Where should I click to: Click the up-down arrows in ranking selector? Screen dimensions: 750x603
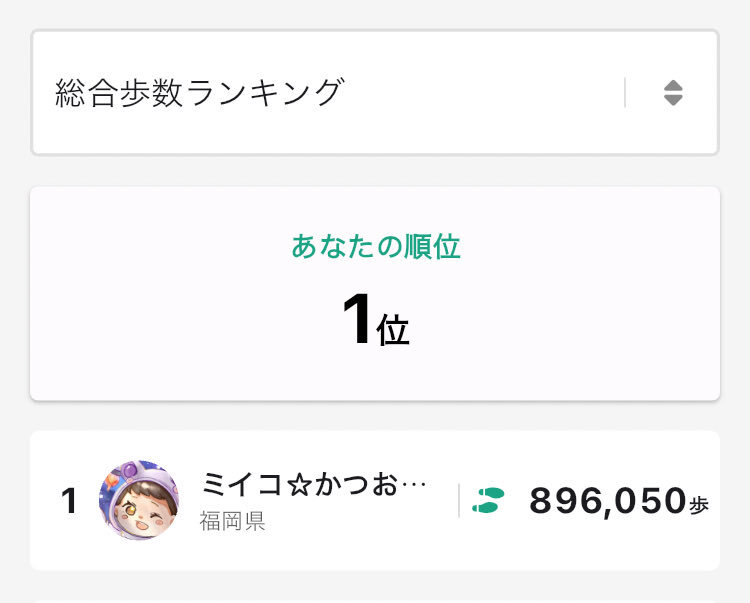point(673,93)
